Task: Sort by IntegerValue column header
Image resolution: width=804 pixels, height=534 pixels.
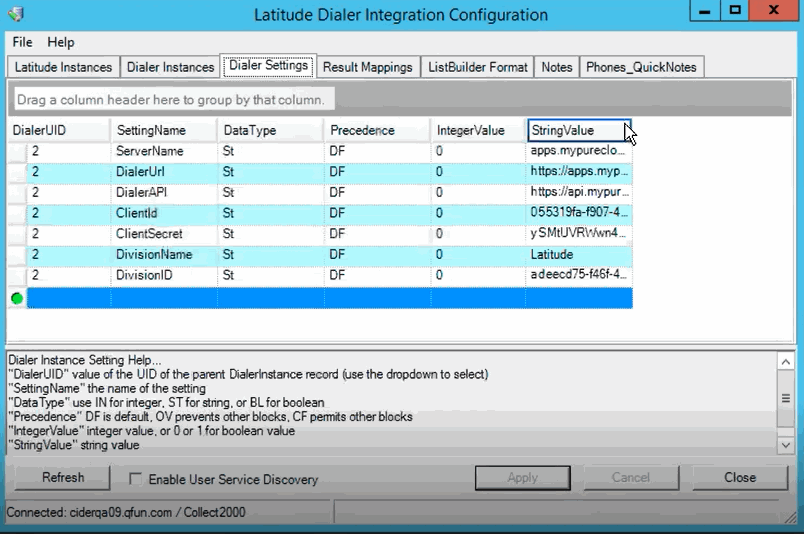Action: [x=478, y=130]
